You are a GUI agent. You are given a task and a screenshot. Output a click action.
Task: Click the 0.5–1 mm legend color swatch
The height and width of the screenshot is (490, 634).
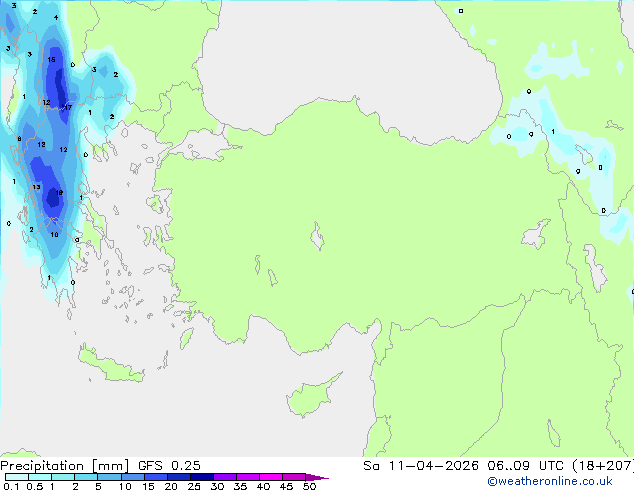tap(40, 477)
